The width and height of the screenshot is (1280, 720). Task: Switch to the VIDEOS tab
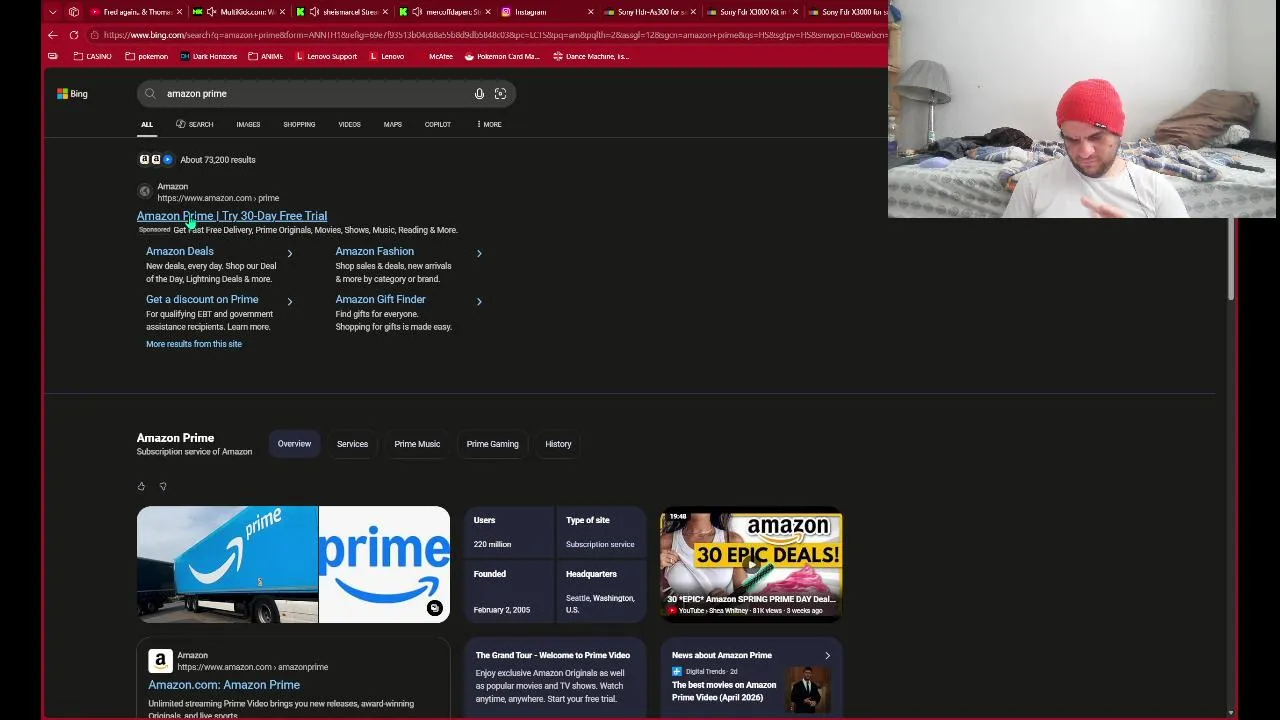[349, 124]
